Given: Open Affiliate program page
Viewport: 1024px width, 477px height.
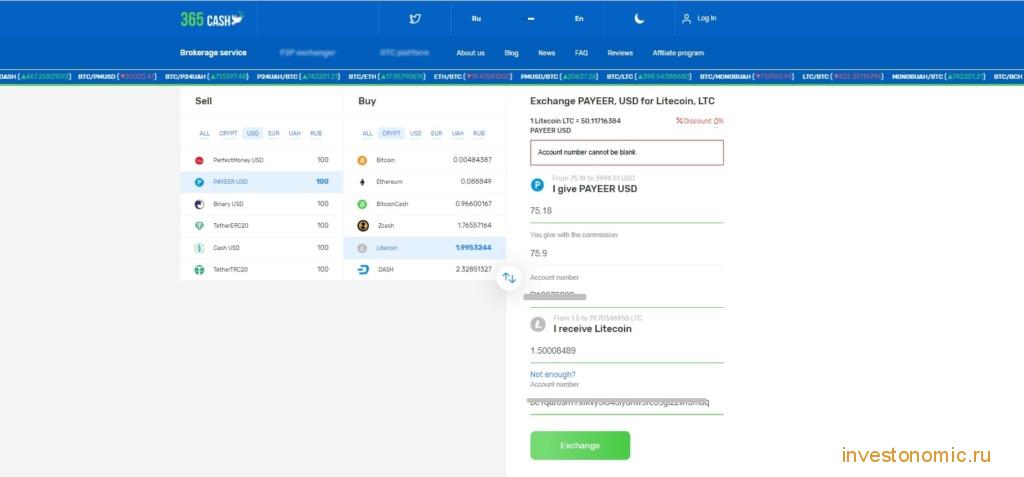Looking at the screenshot, I should coord(678,53).
